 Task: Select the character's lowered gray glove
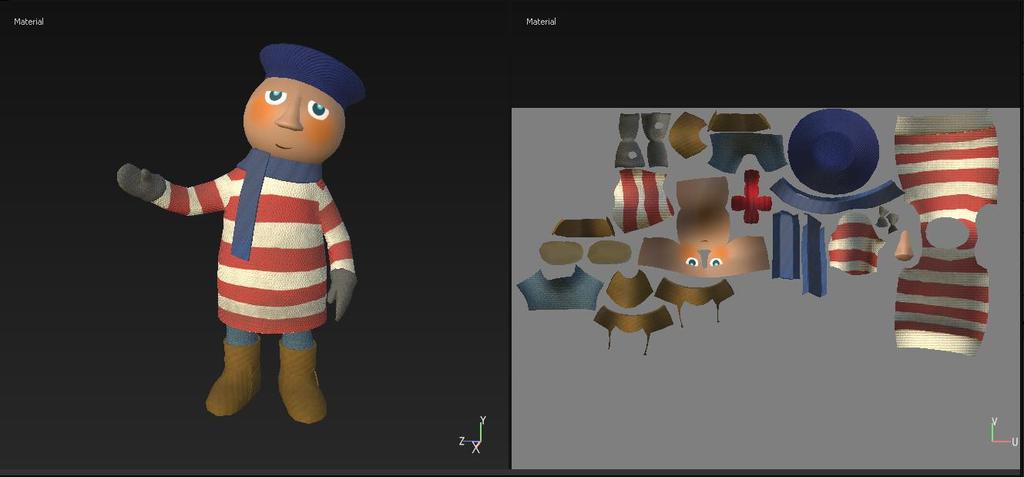pyautogui.click(x=342, y=293)
